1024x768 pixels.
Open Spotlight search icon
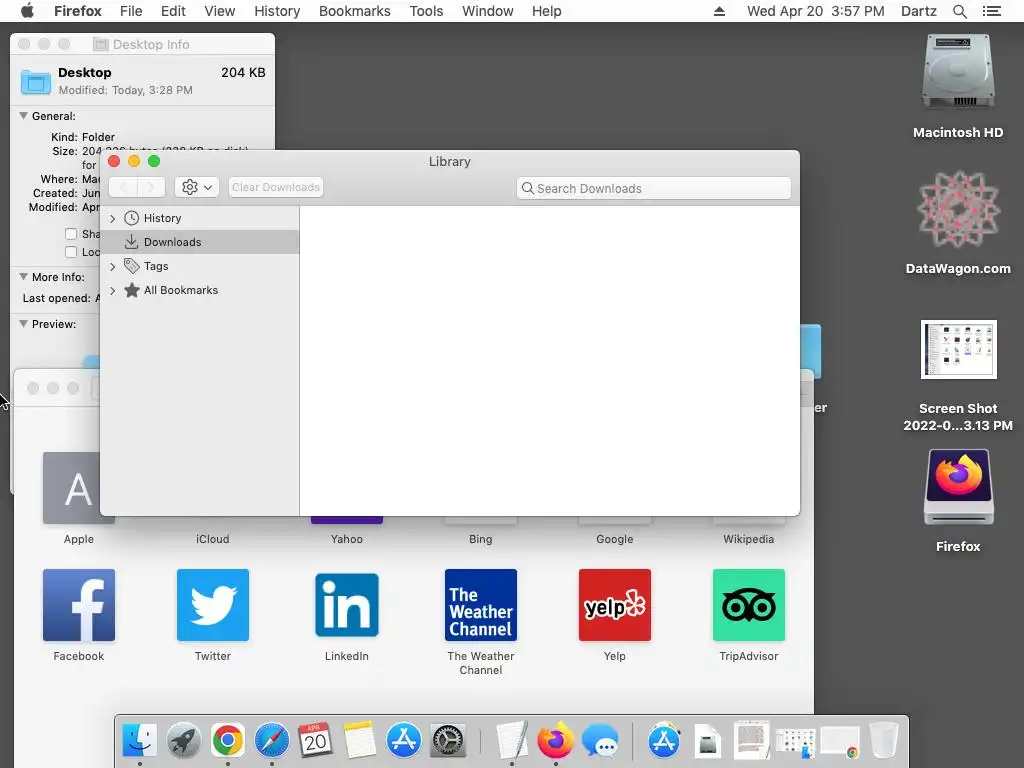tap(959, 11)
